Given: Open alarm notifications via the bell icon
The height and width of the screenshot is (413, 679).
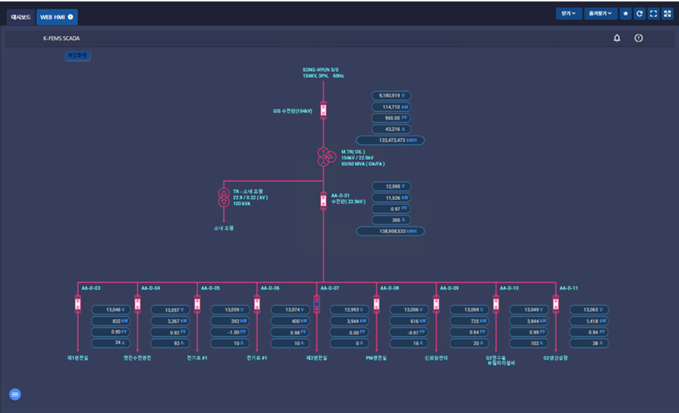Looking at the screenshot, I should pos(617,38).
